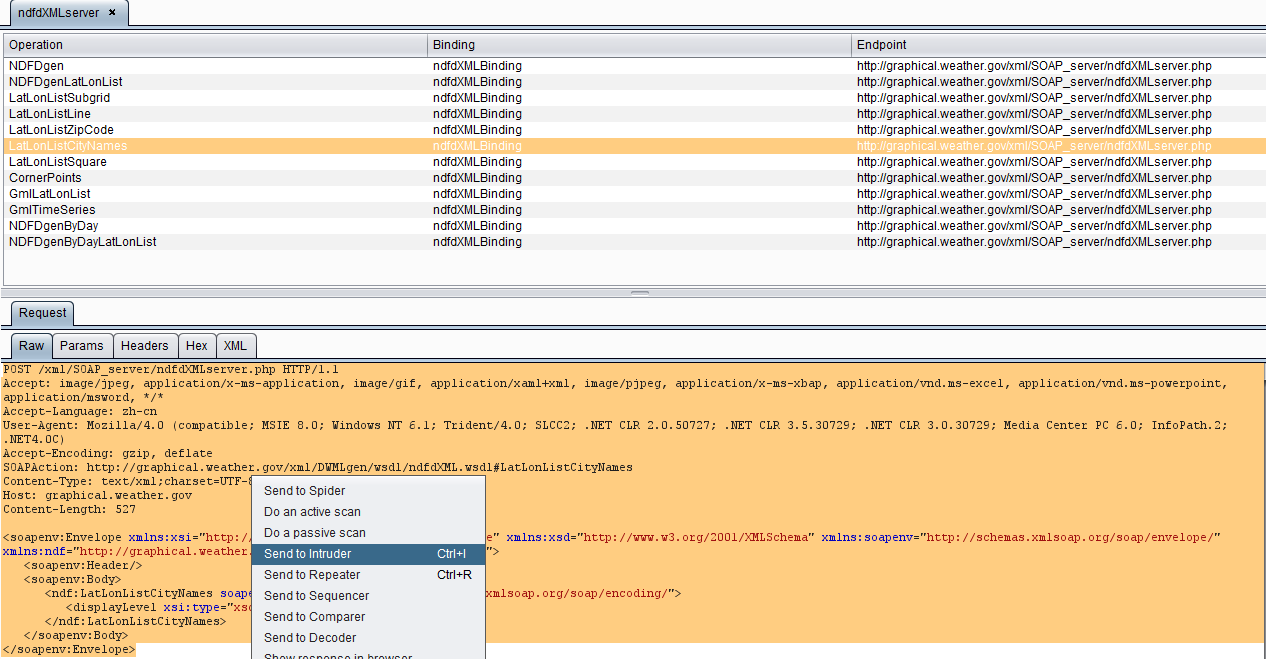
Task: Send the request to Intruder
Action: (308, 554)
